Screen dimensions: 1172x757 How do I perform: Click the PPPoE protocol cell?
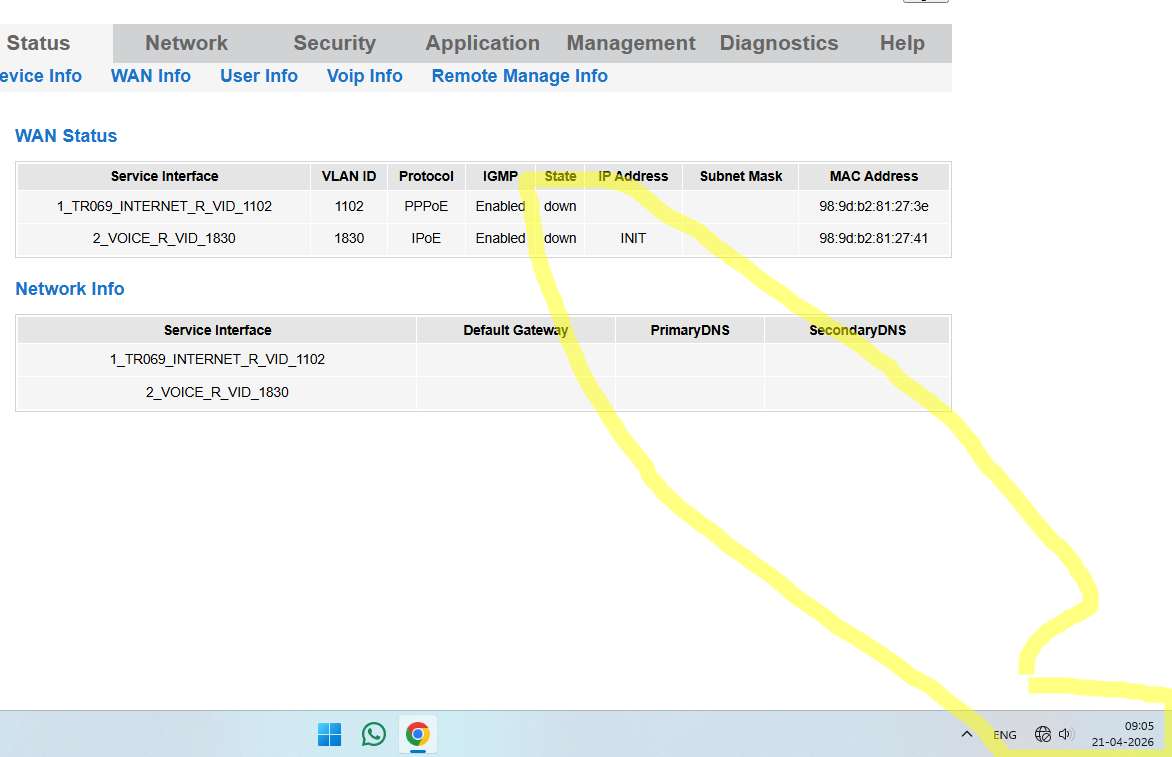426,206
